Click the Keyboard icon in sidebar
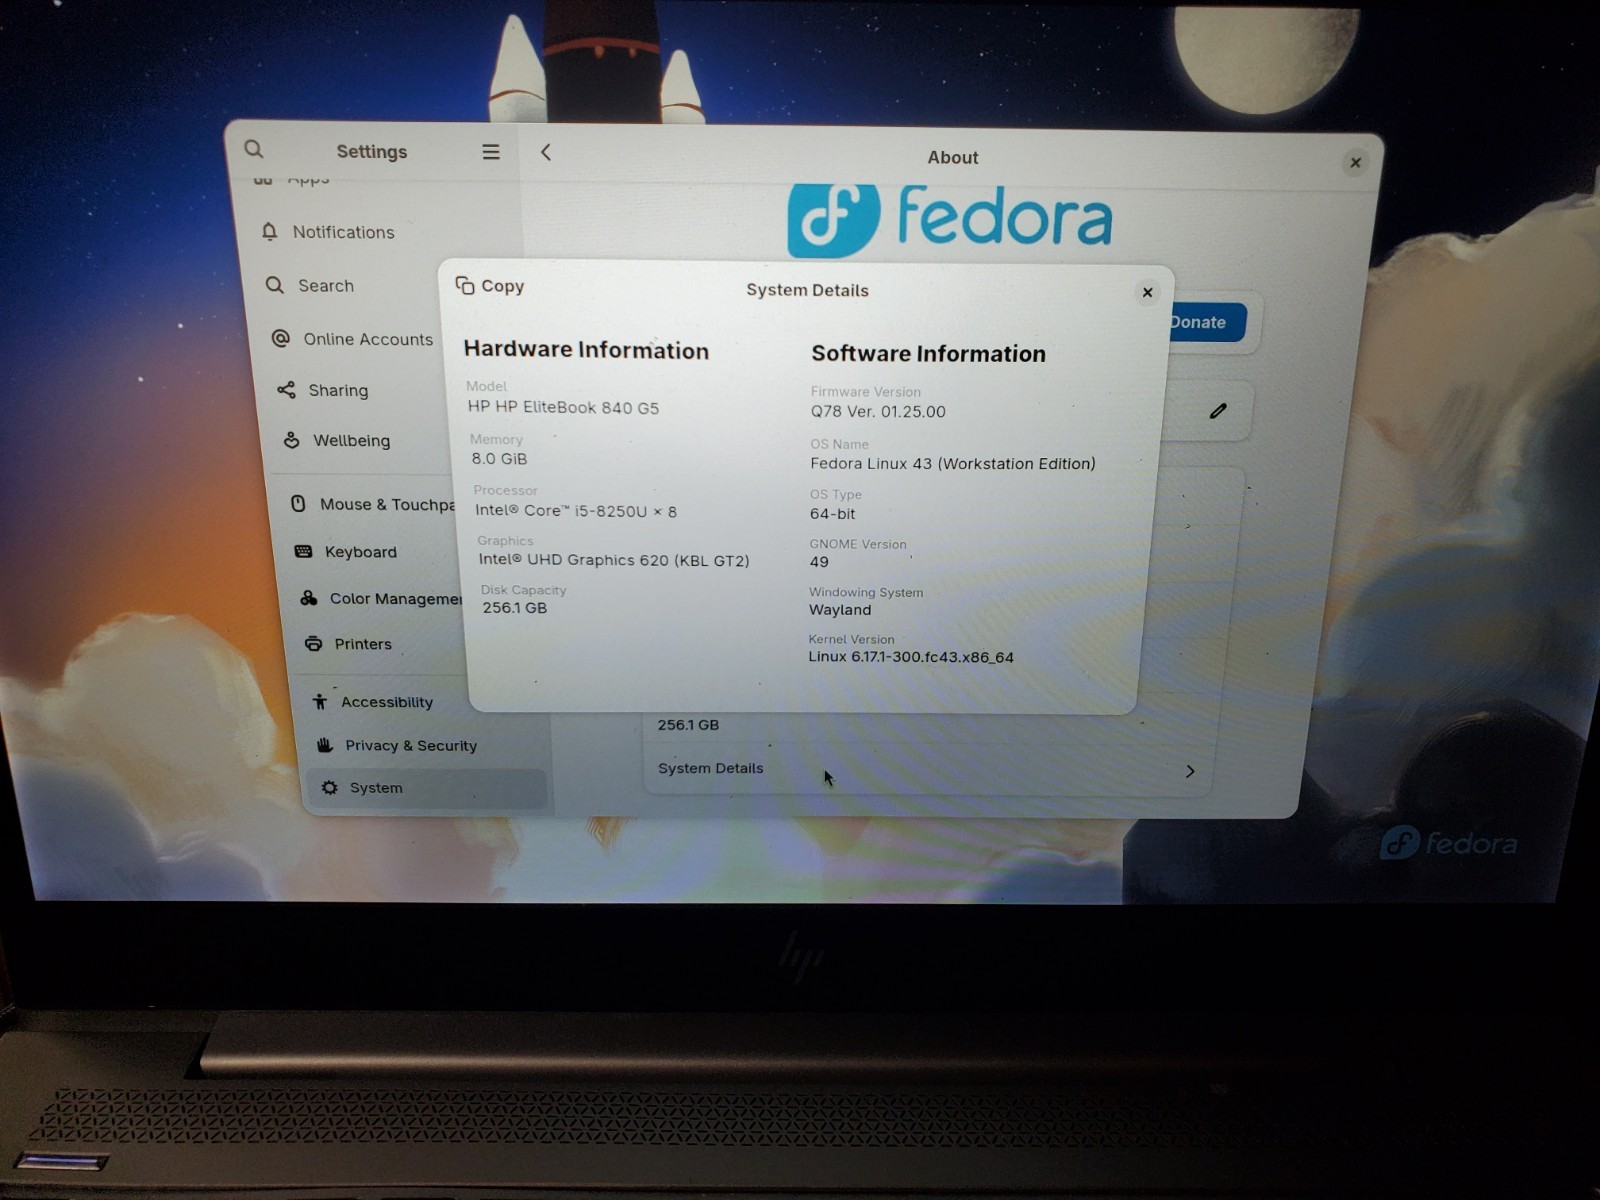The width and height of the screenshot is (1600, 1200). 303,551
